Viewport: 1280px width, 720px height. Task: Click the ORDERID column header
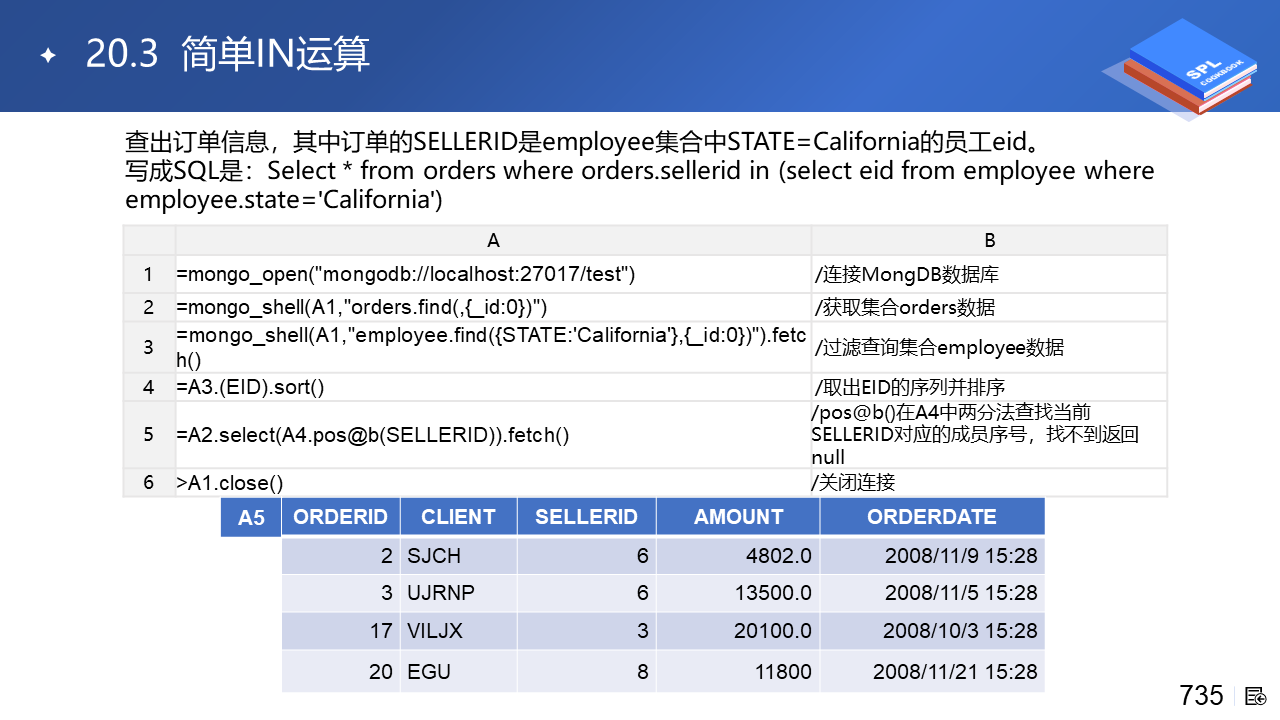[x=340, y=517]
